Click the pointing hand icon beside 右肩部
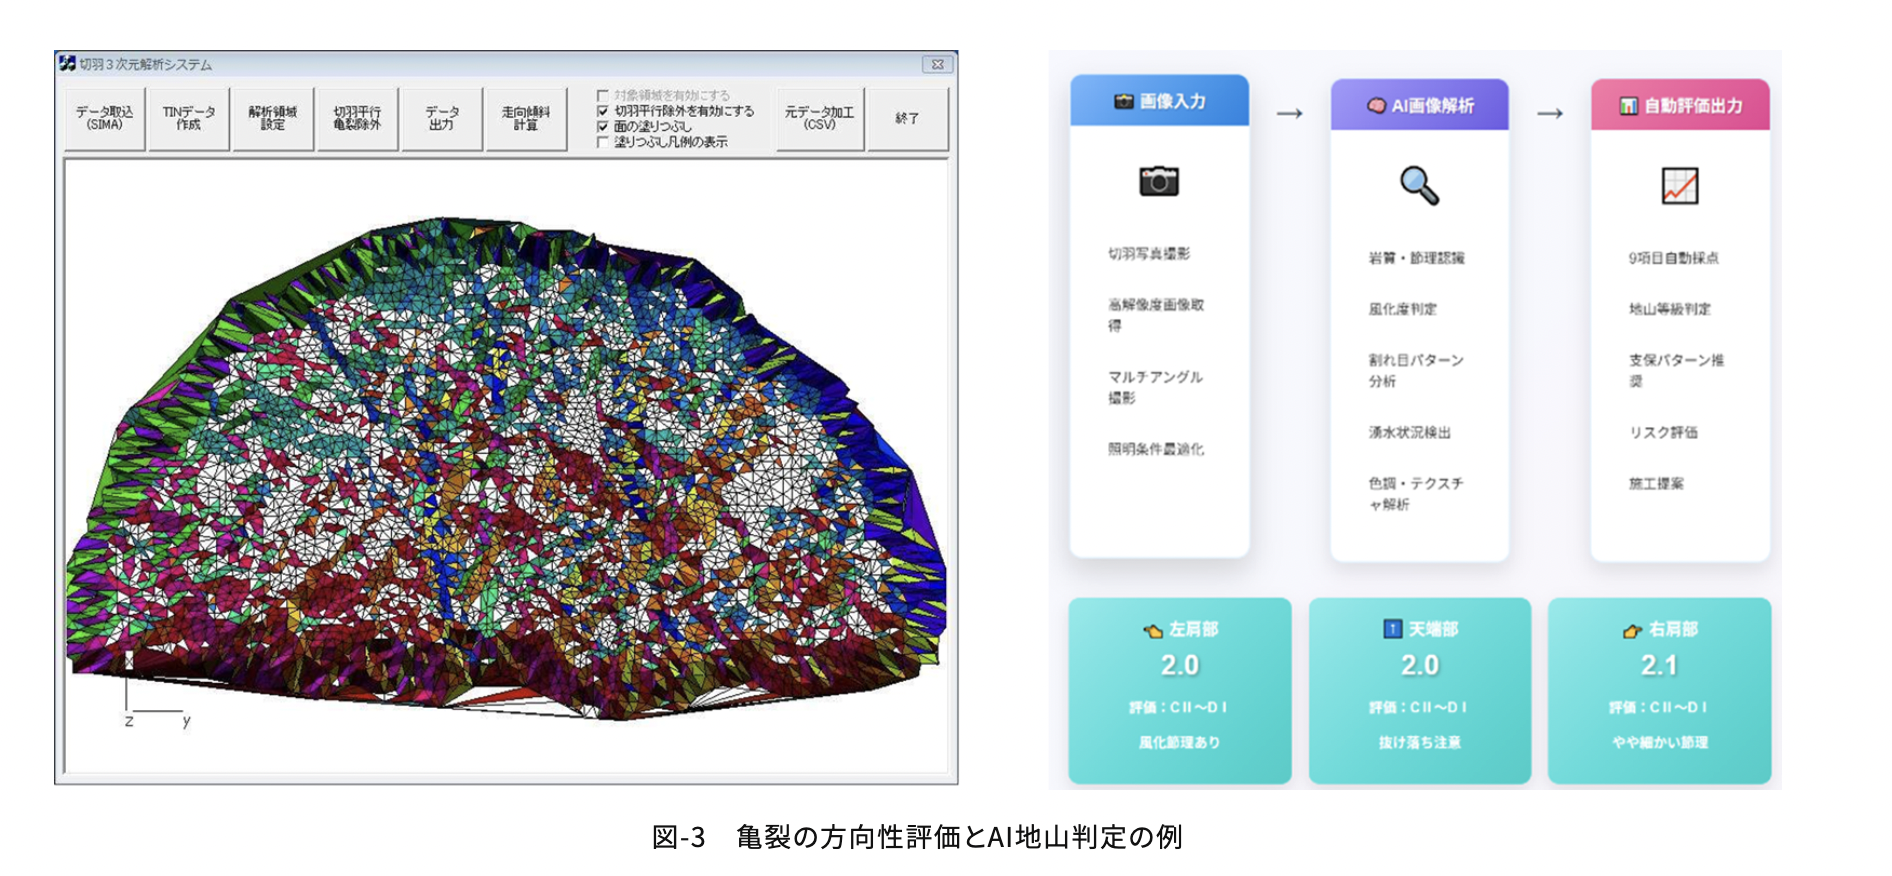 tap(1632, 630)
